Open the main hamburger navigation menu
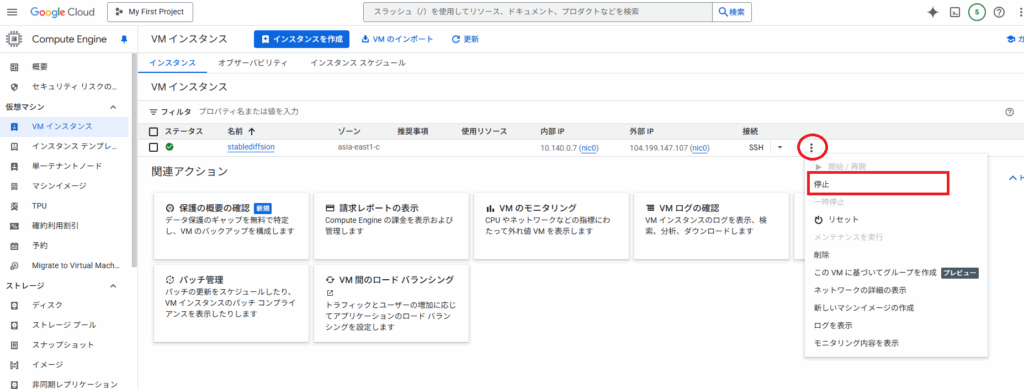 click(x=12, y=12)
